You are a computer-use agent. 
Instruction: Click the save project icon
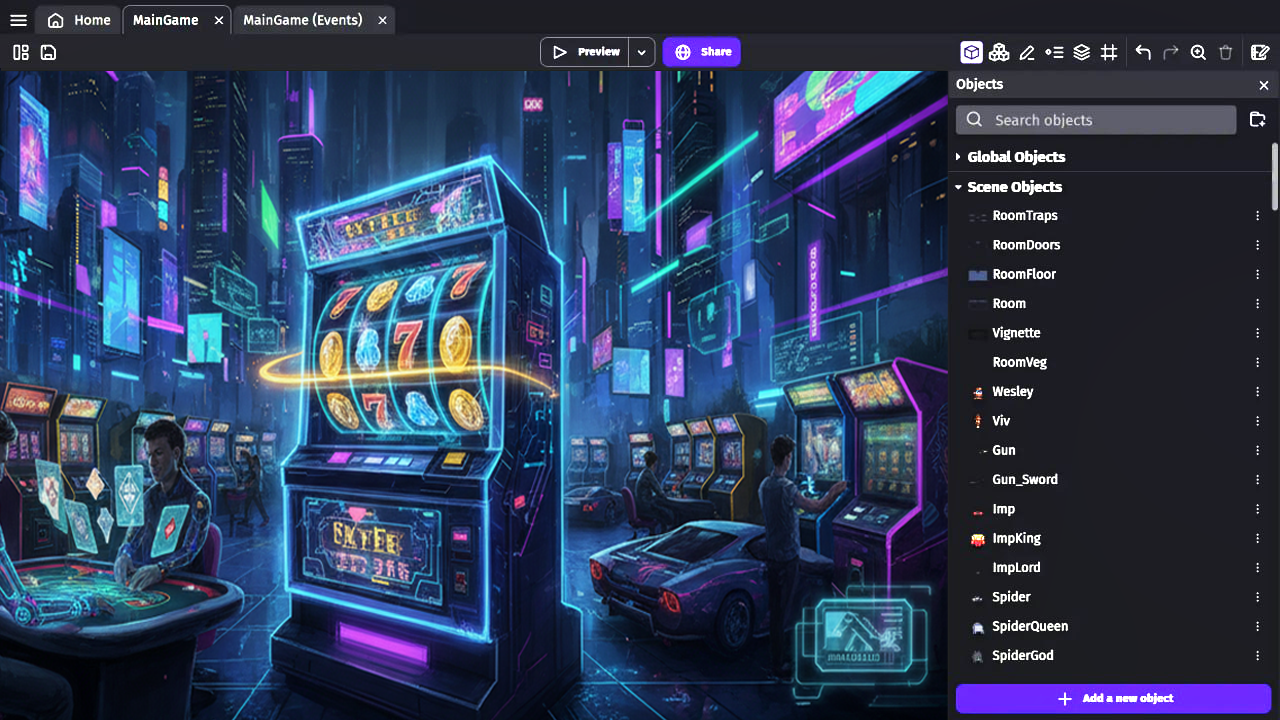click(48, 52)
